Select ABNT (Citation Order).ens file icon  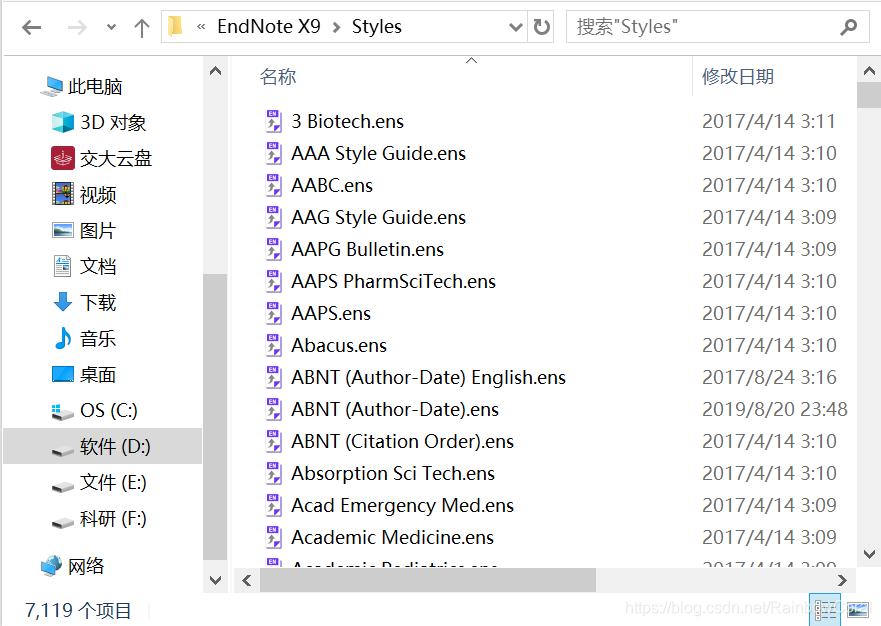click(273, 442)
